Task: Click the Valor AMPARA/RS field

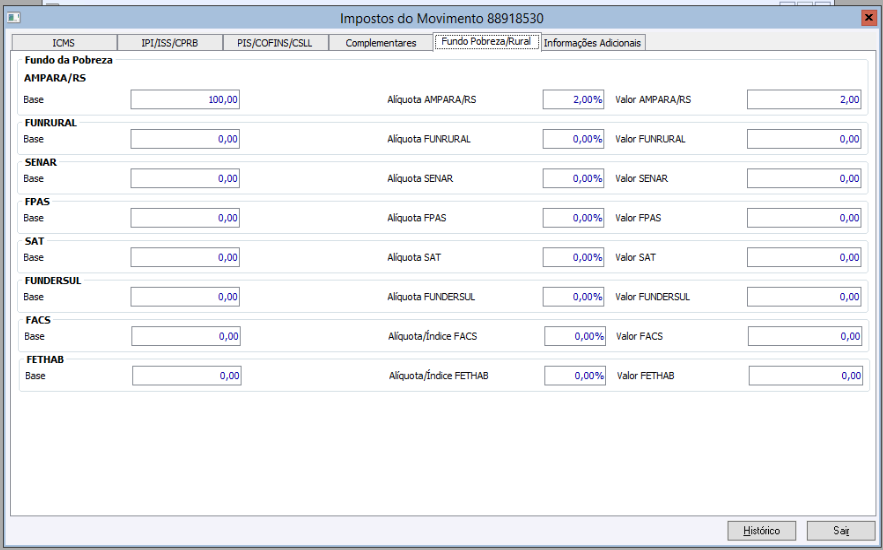Action: click(x=804, y=100)
